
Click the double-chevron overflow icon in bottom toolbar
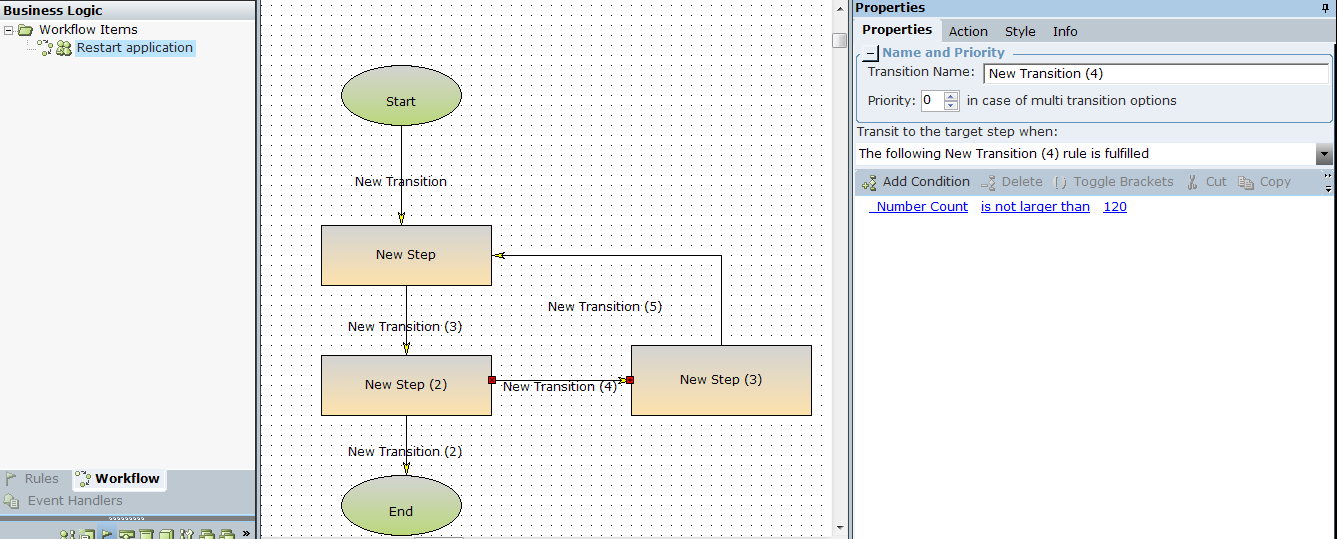(246, 534)
